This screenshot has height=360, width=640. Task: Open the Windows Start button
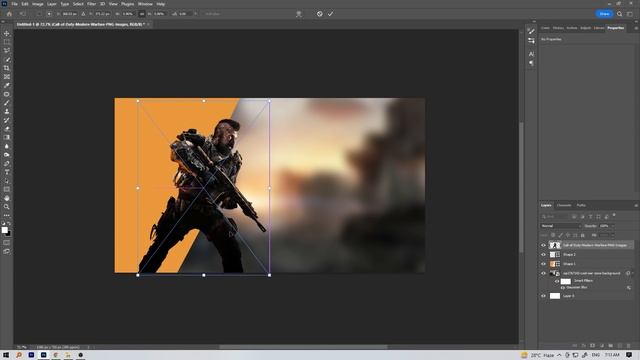(x=6, y=355)
